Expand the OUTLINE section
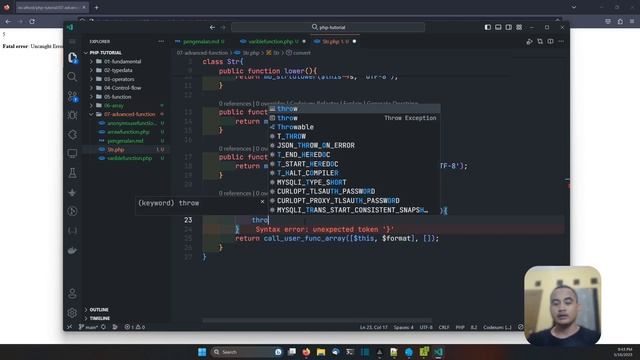The width and height of the screenshot is (640, 360). pos(126,310)
